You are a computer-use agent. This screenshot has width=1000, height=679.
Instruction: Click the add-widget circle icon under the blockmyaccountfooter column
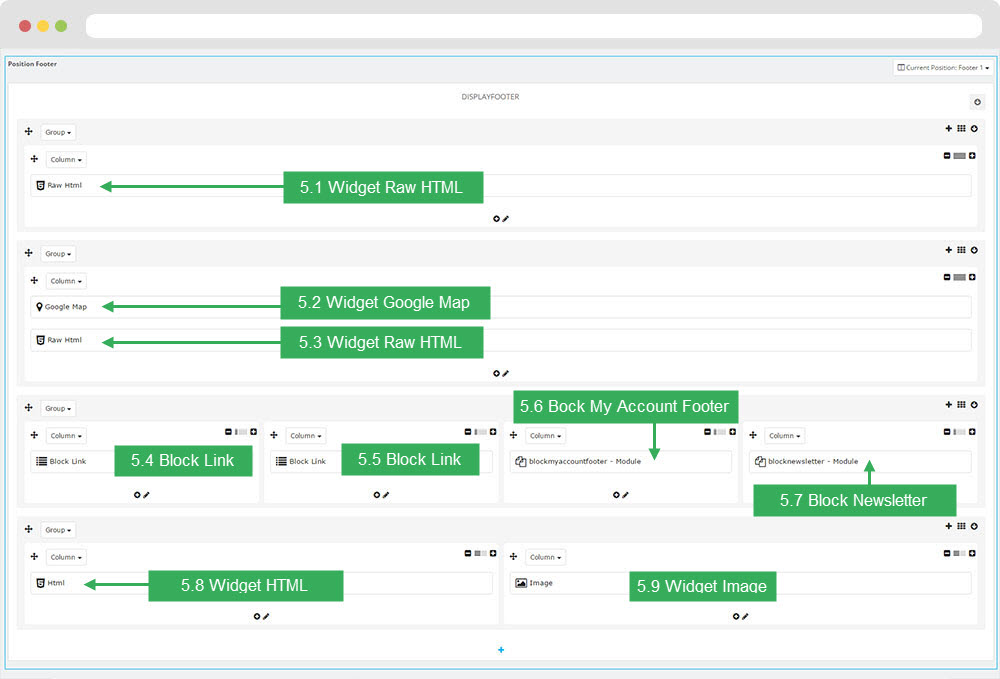[x=616, y=494]
